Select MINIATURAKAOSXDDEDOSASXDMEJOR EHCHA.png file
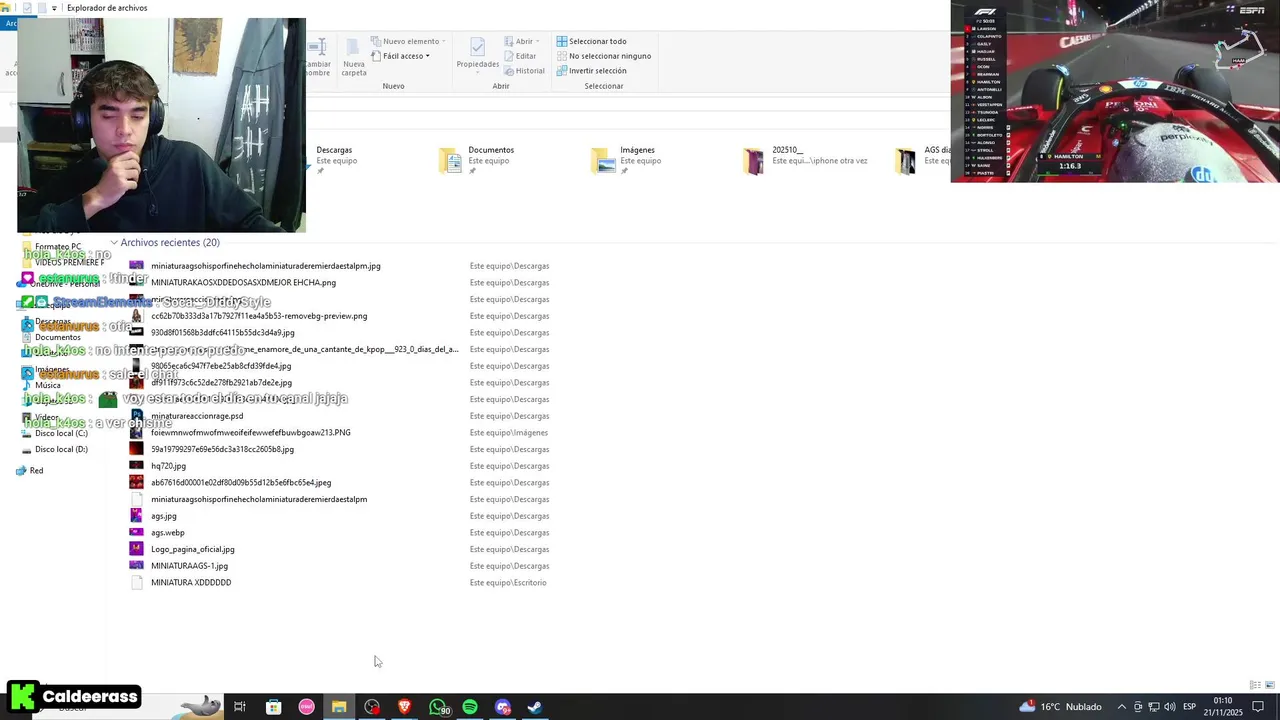This screenshot has width=1280, height=720. [243, 283]
